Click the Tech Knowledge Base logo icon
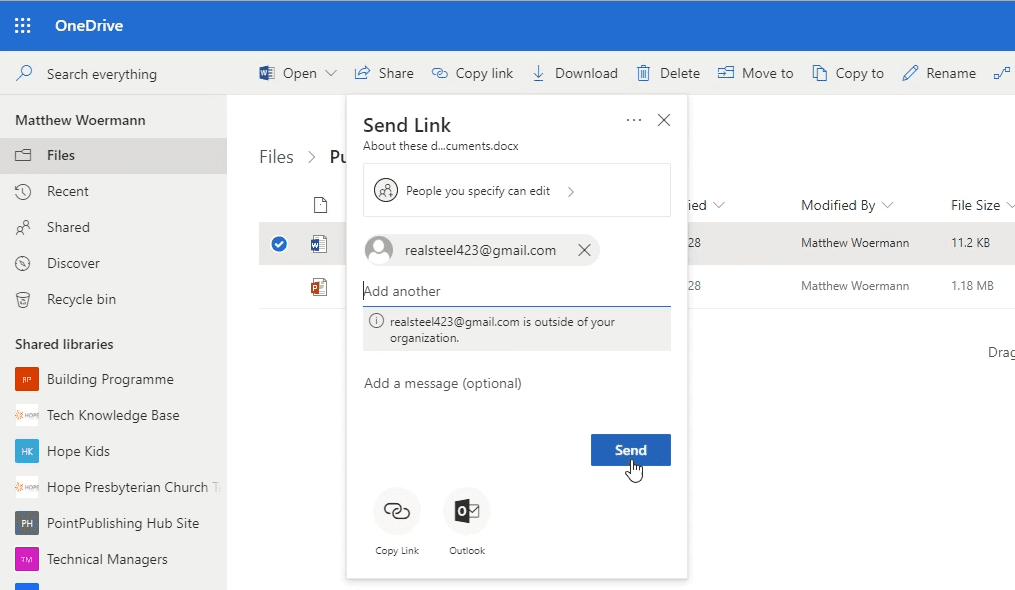The image size is (1015, 590). [x=27, y=415]
